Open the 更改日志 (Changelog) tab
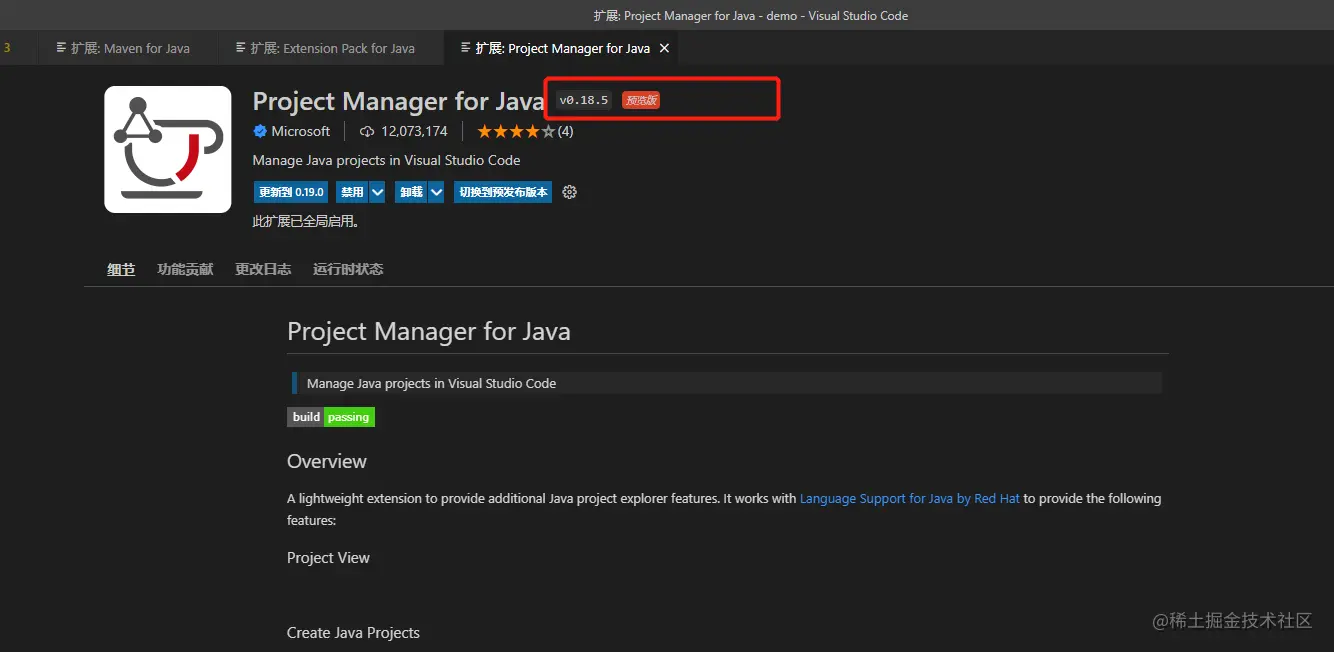 [263, 269]
